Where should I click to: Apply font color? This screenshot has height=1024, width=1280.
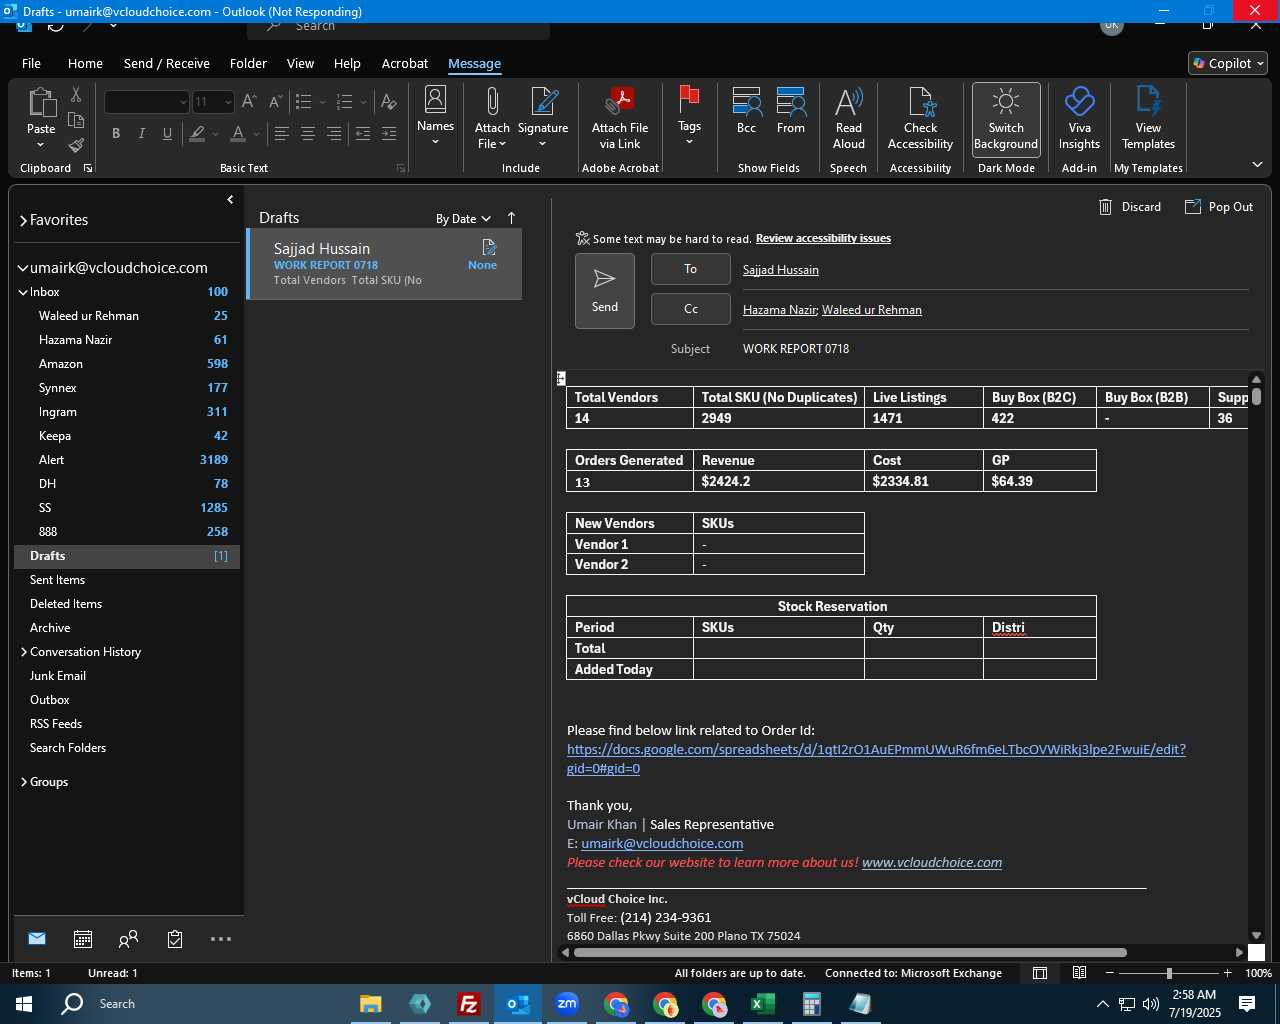(238, 133)
